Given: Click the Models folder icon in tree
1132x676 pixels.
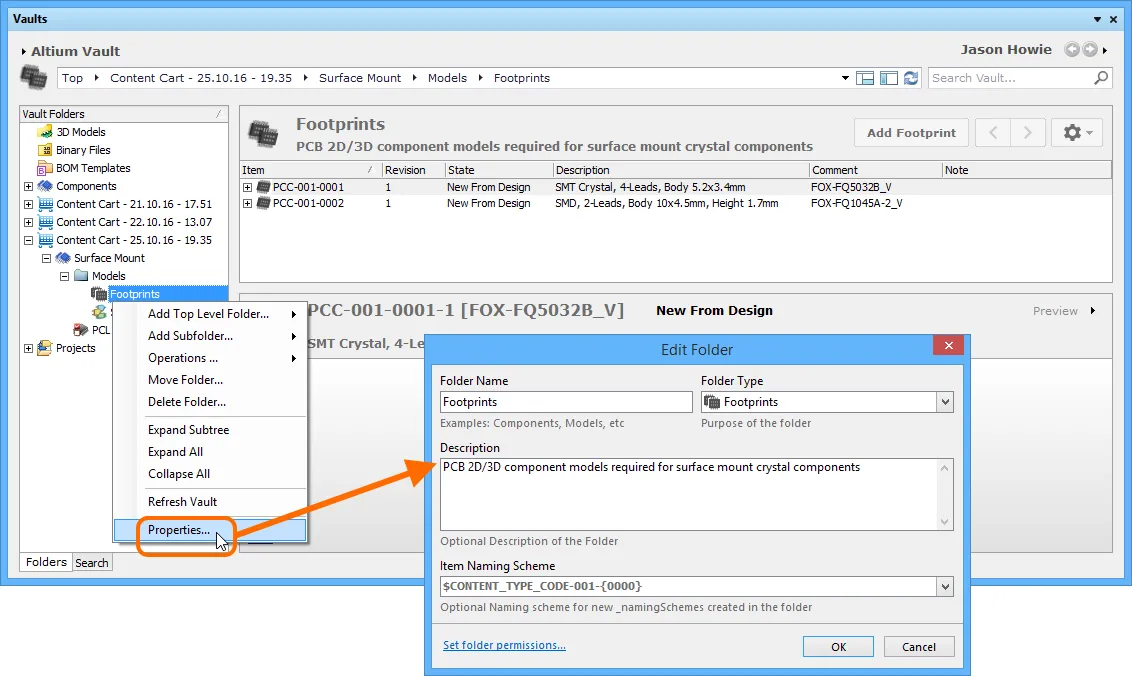Looking at the screenshot, I should [81, 276].
